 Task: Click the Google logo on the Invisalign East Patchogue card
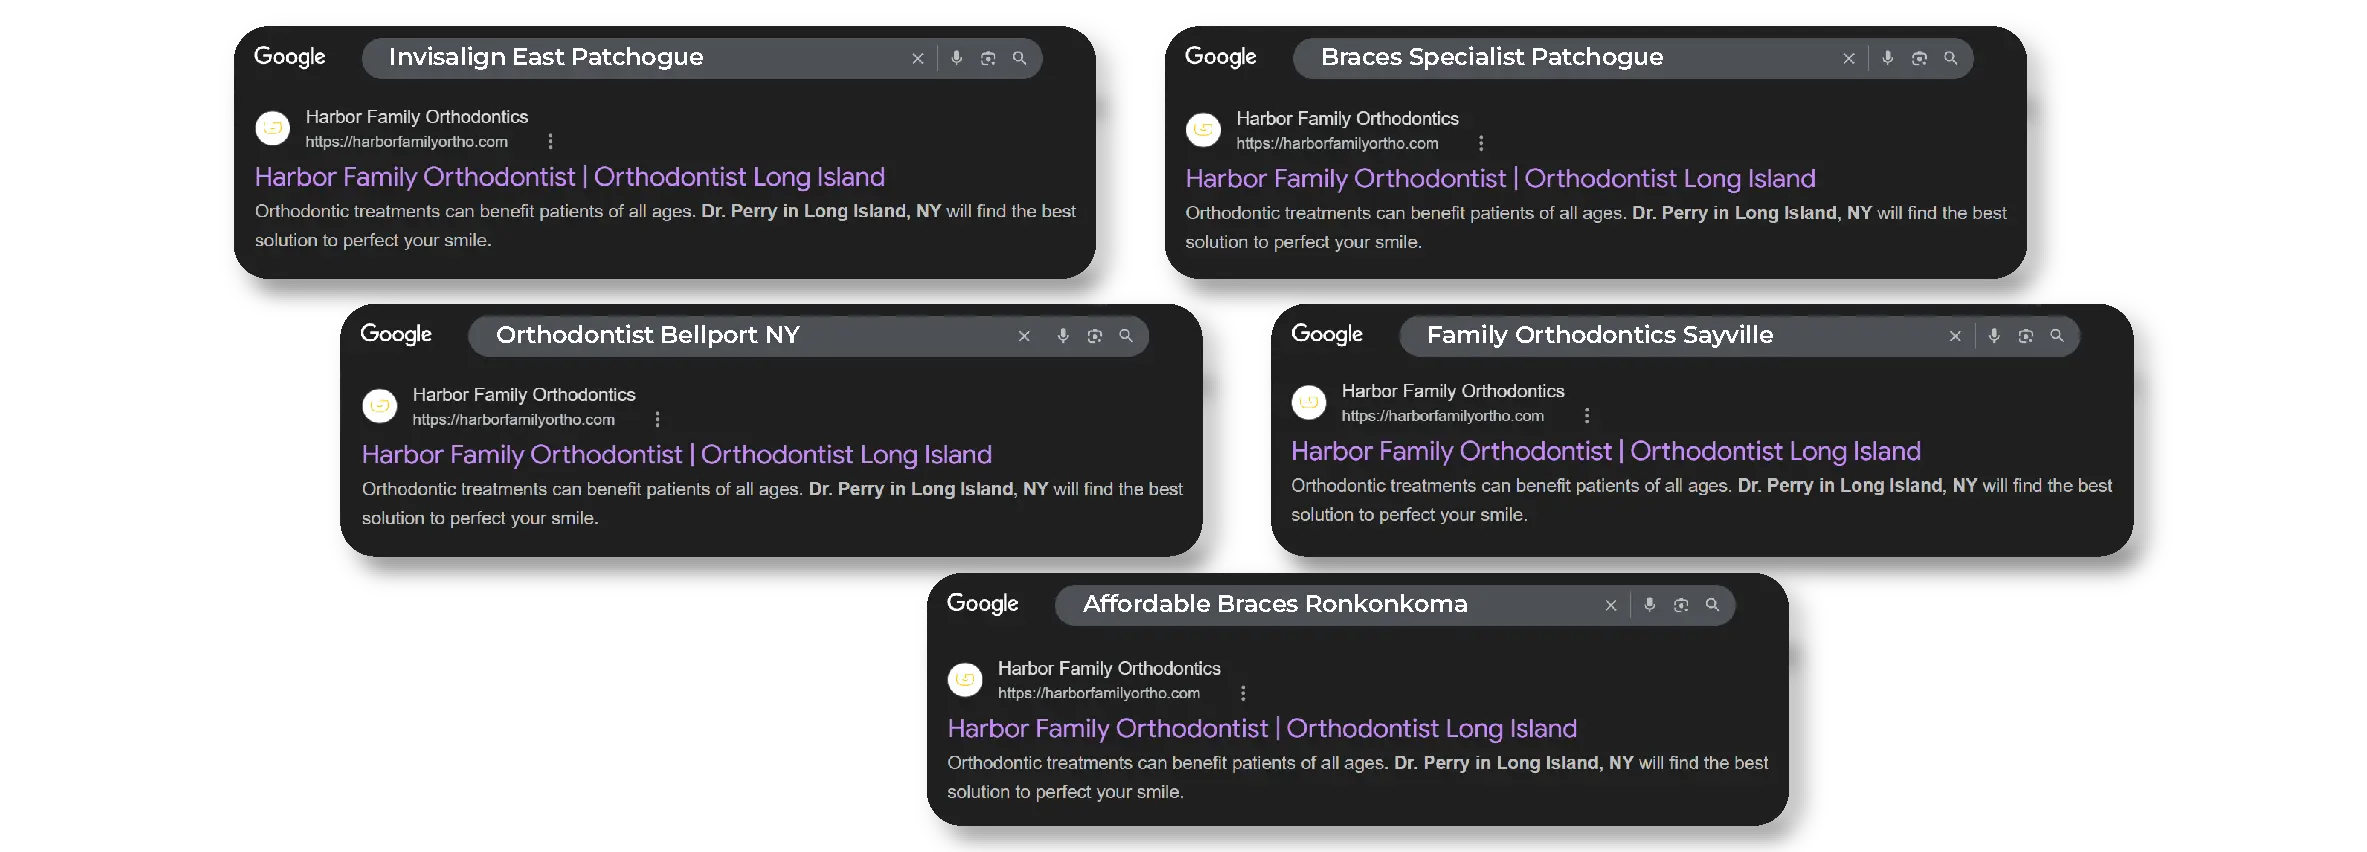click(x=289, y=57)
